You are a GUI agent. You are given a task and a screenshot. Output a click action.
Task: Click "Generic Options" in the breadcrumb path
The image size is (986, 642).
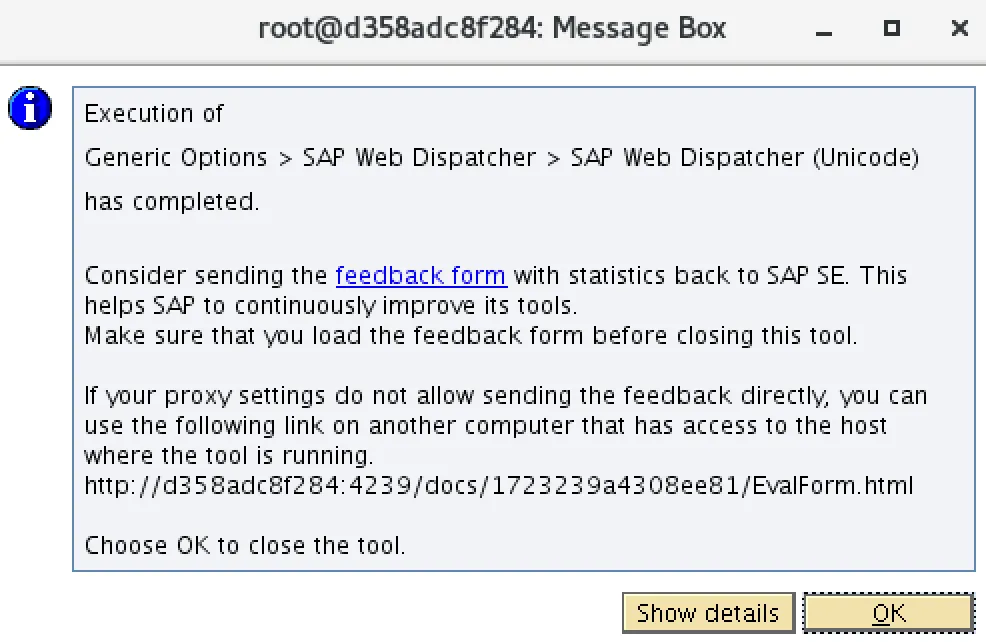pyautogui.click(x=176, y=158)
